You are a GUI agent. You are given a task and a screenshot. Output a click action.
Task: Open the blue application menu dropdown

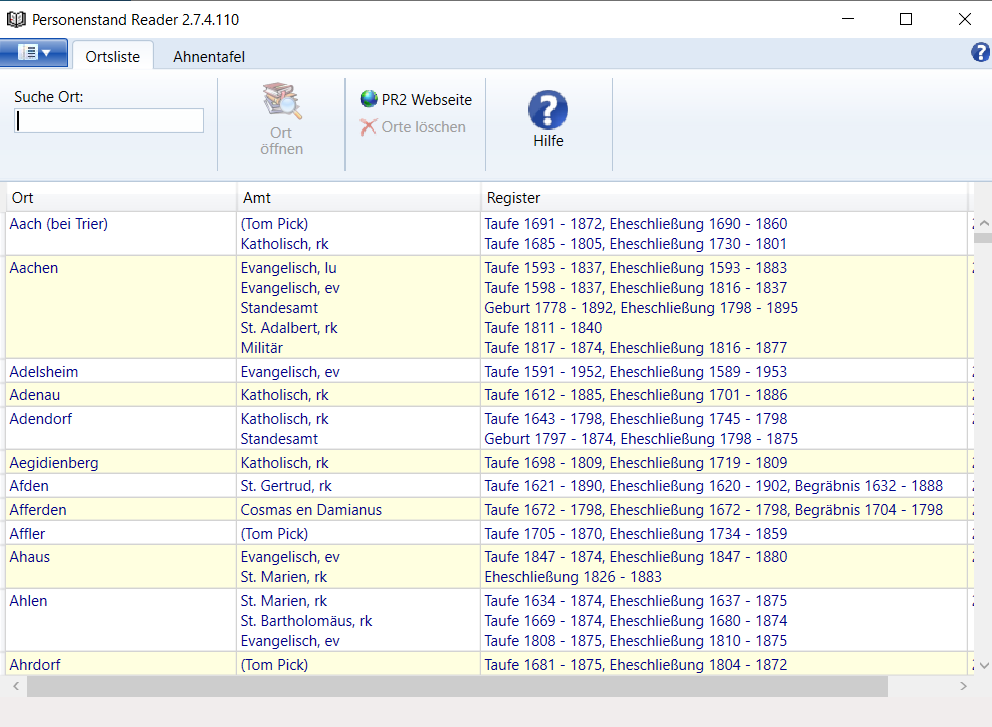pyautogui.click(x=34, y=53)
